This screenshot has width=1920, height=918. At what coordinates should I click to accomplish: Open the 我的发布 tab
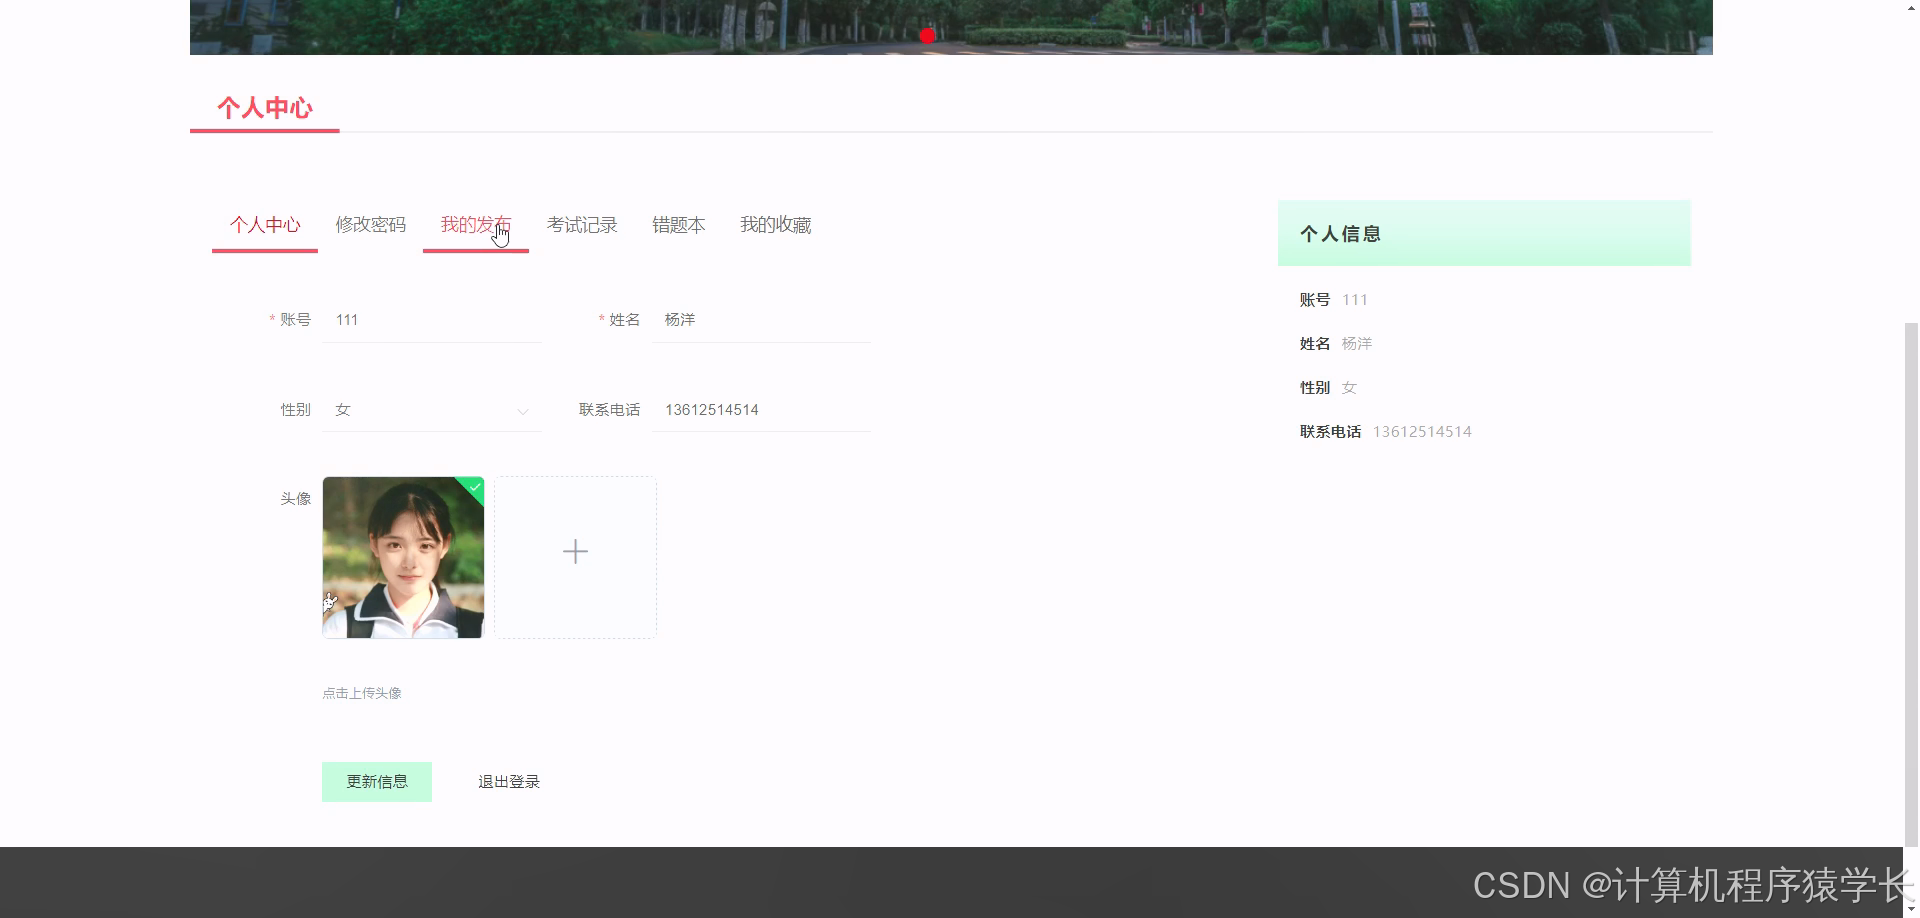tap(476, 225)
